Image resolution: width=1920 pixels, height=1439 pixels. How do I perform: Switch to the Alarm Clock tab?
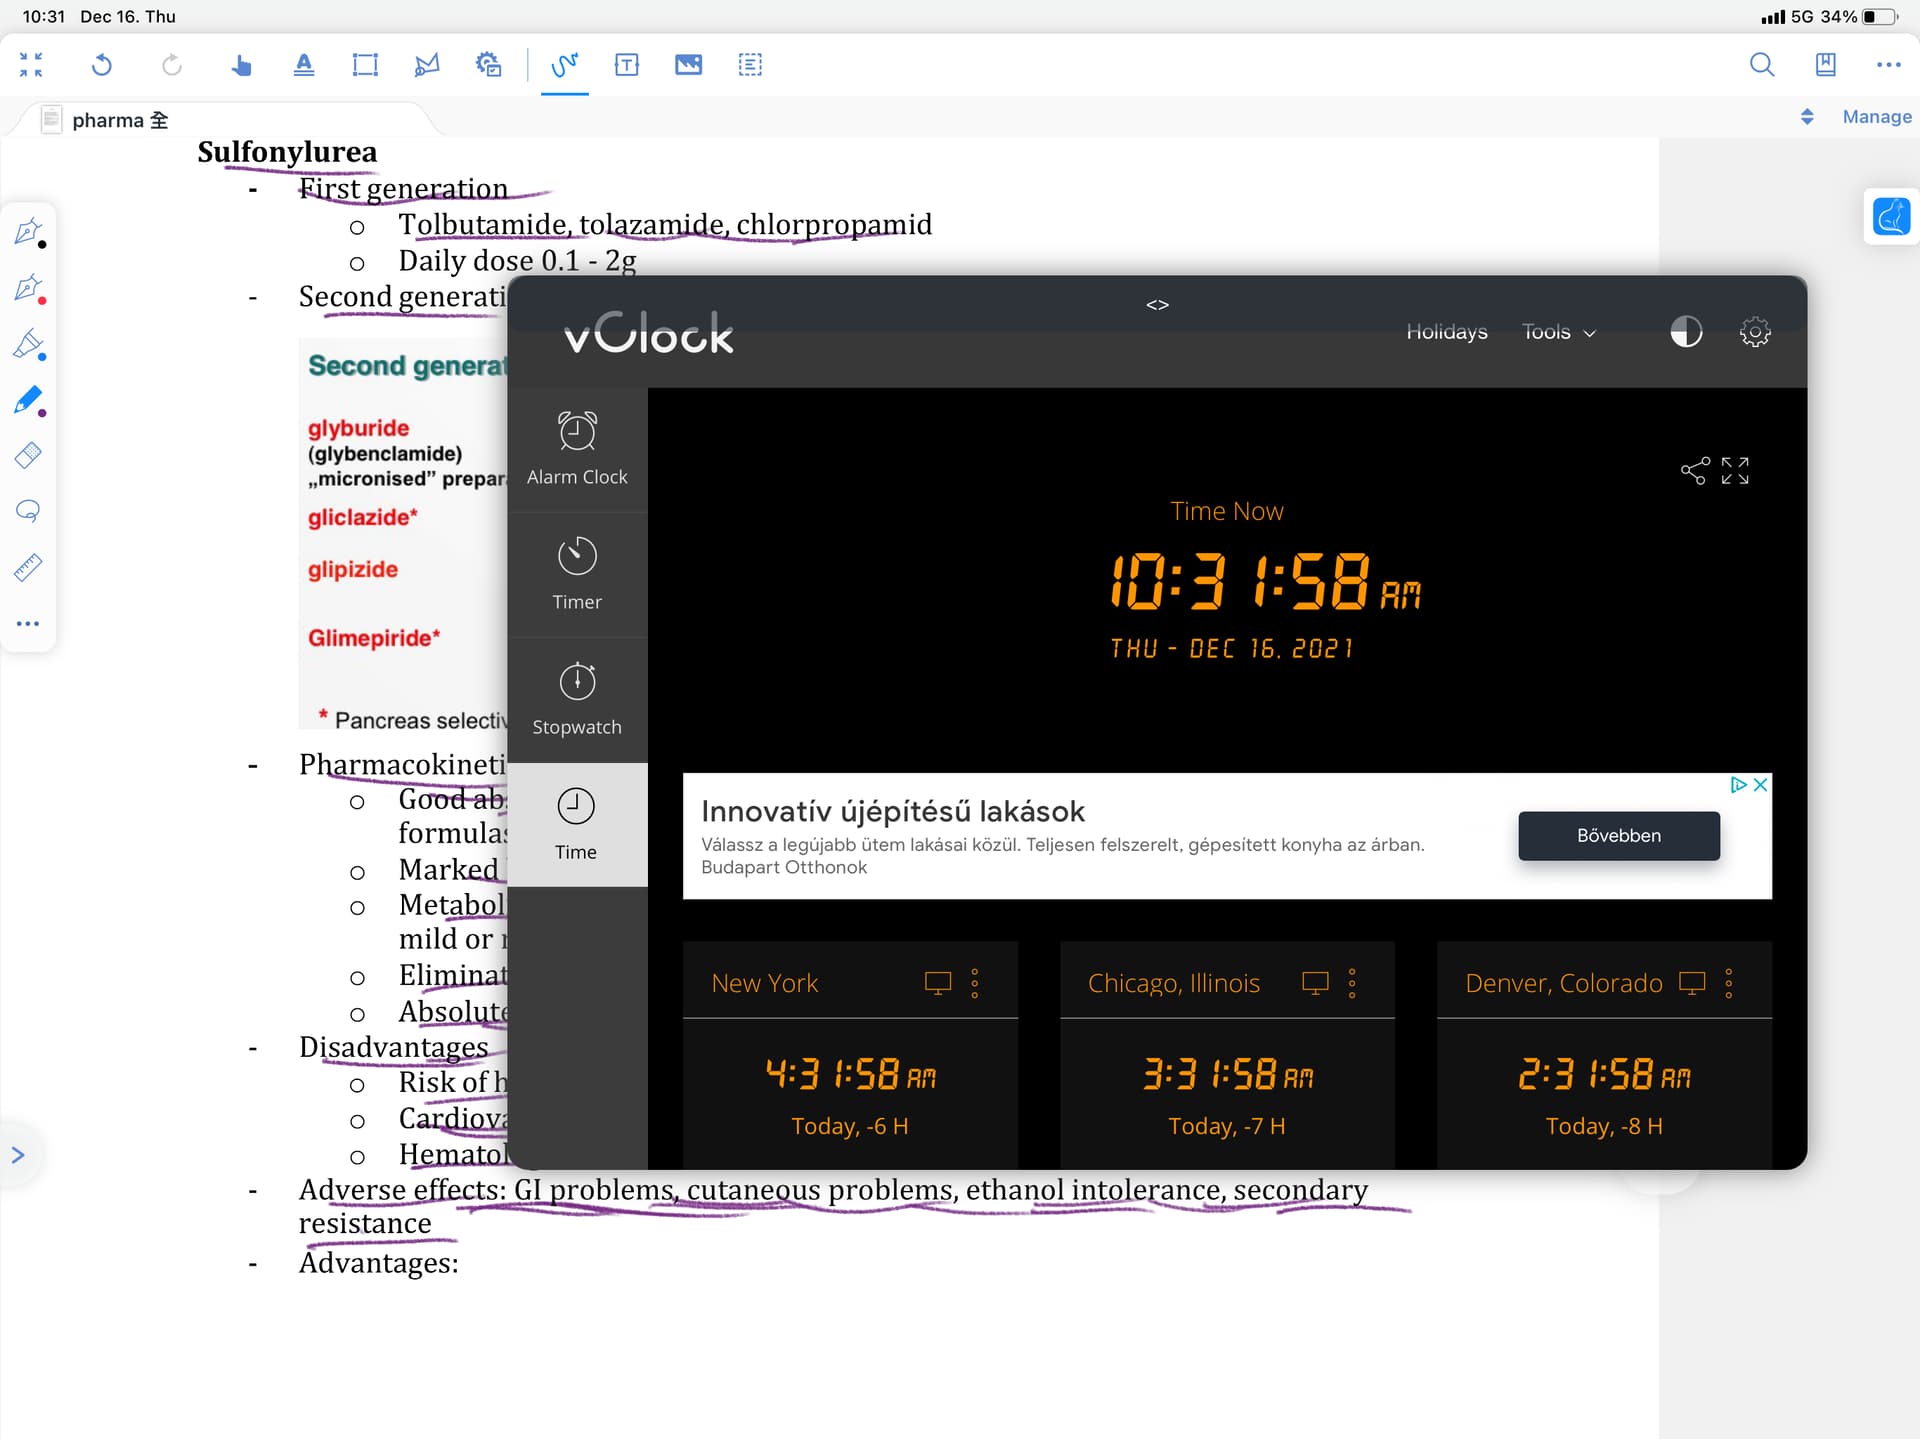577,450
